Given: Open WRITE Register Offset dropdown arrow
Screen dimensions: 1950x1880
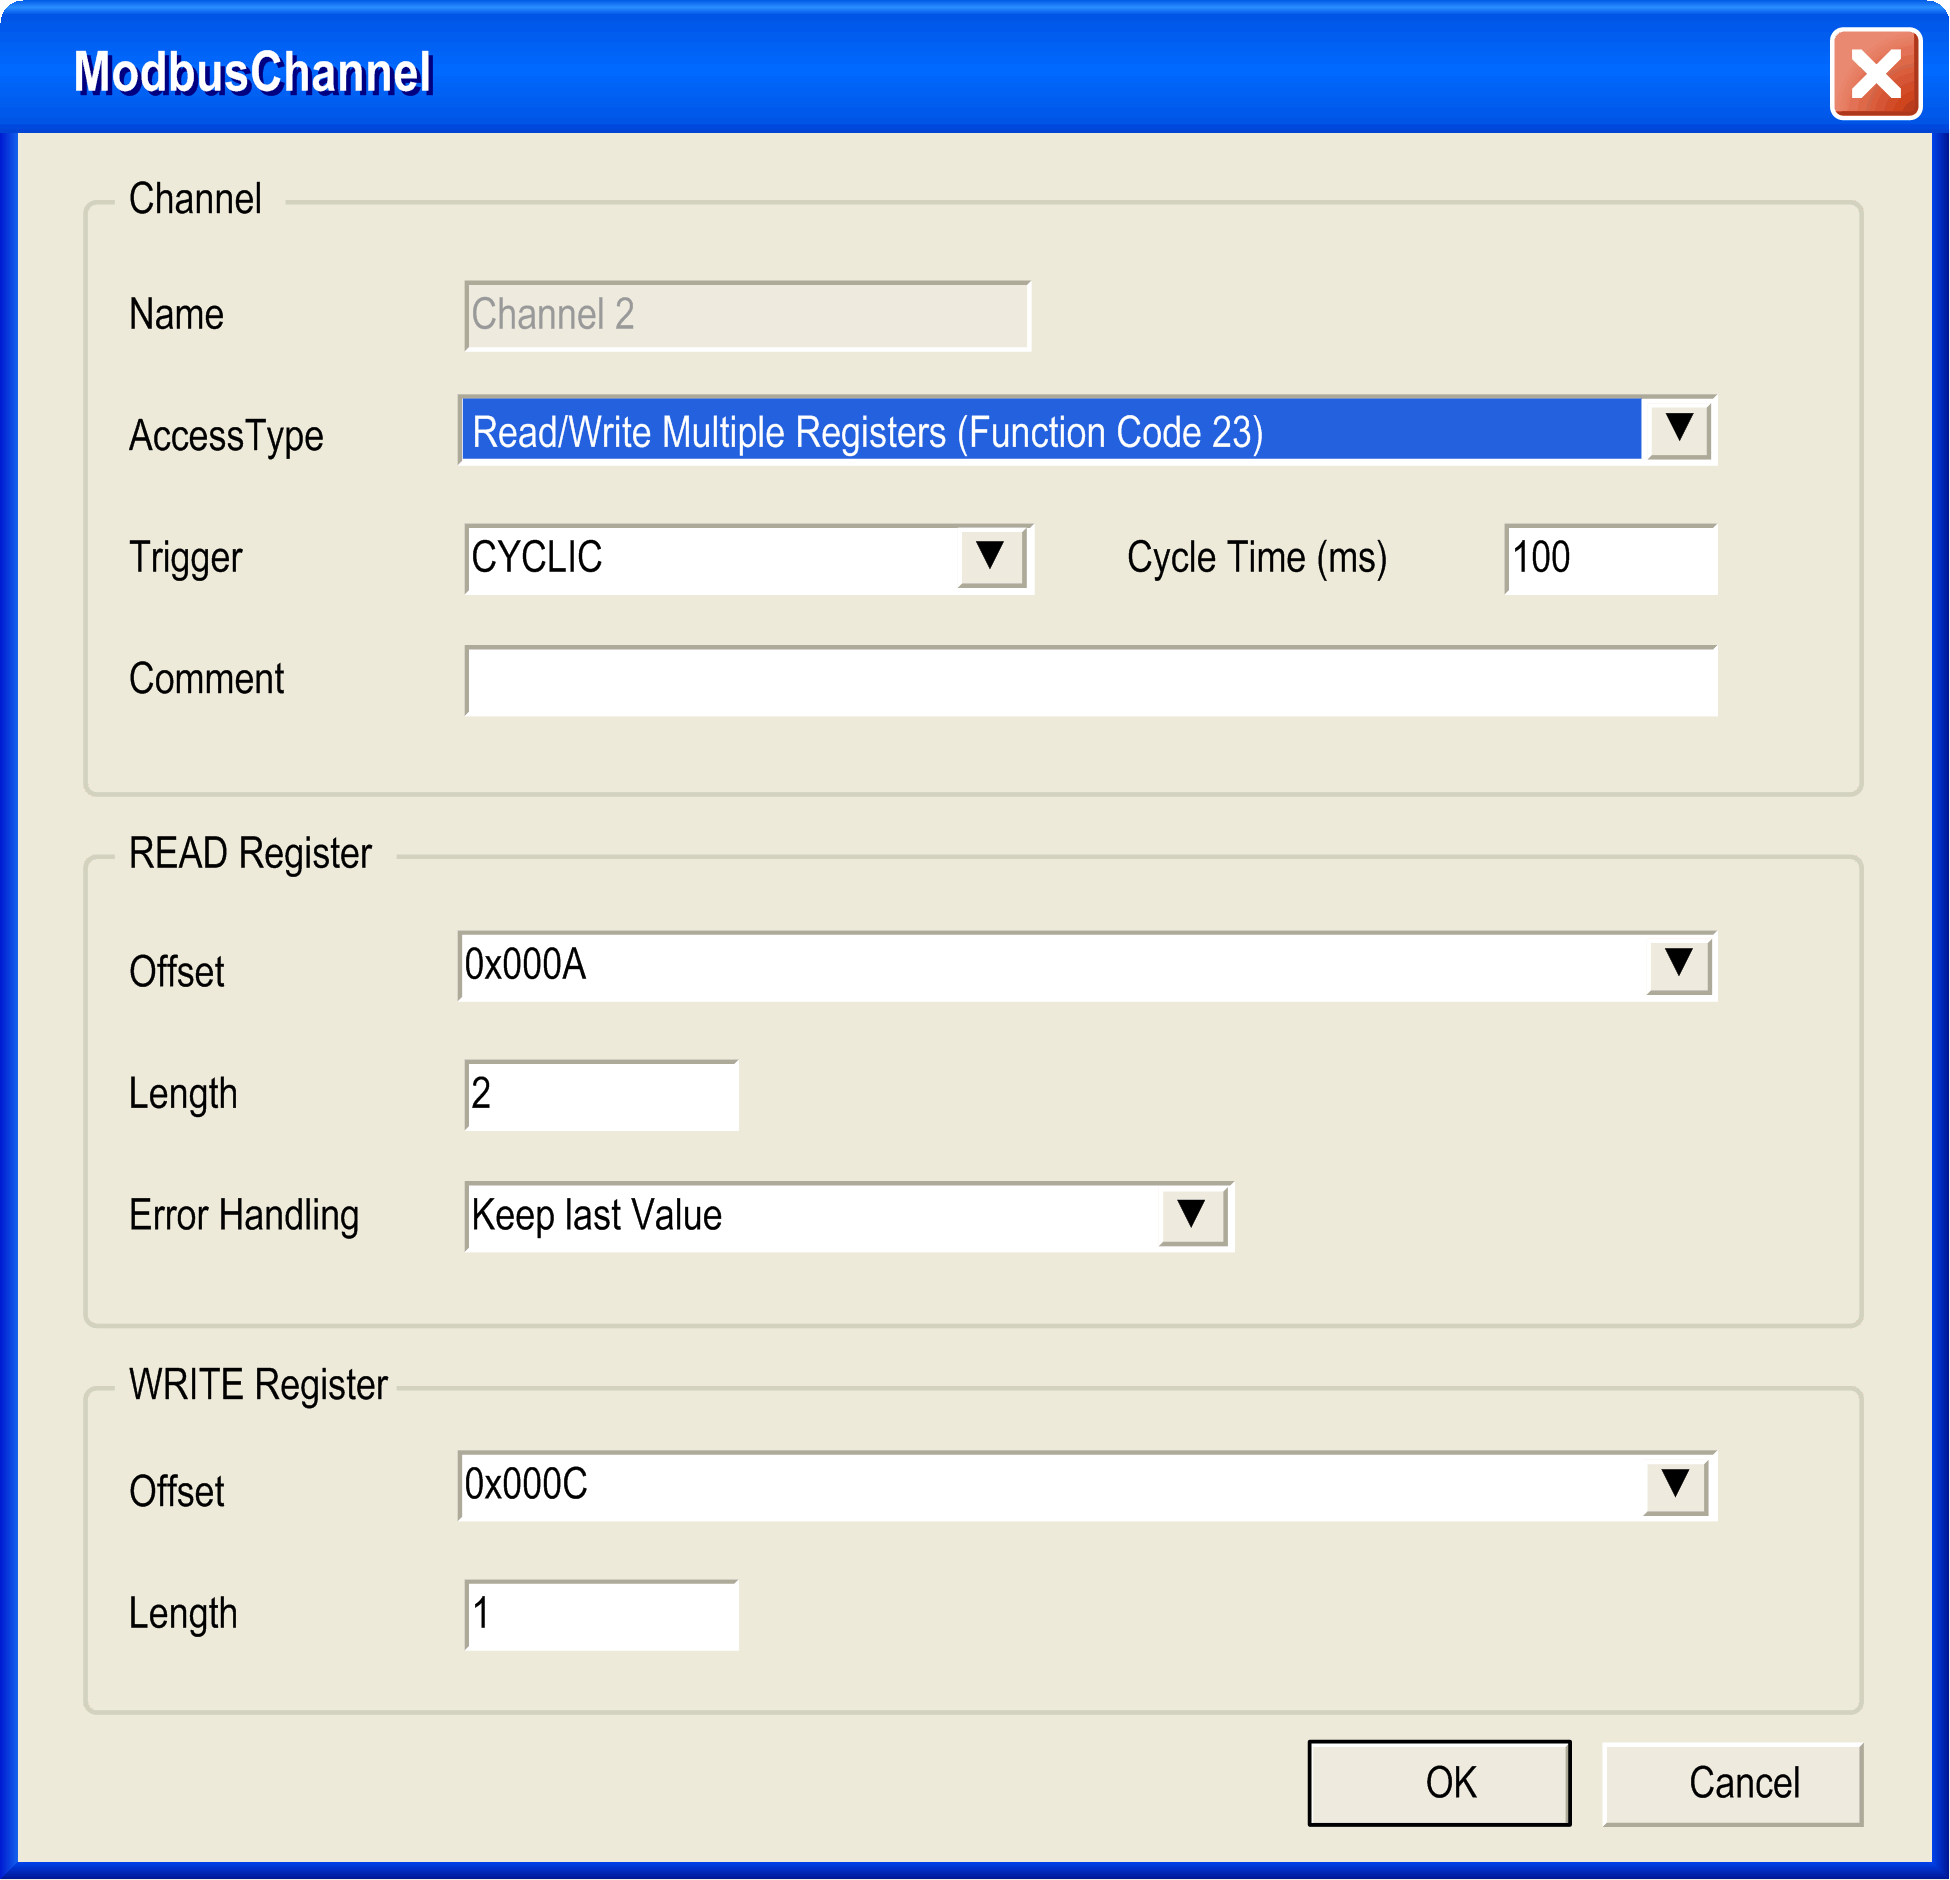Looking at the screenshot, I should coord(1676,1485).
